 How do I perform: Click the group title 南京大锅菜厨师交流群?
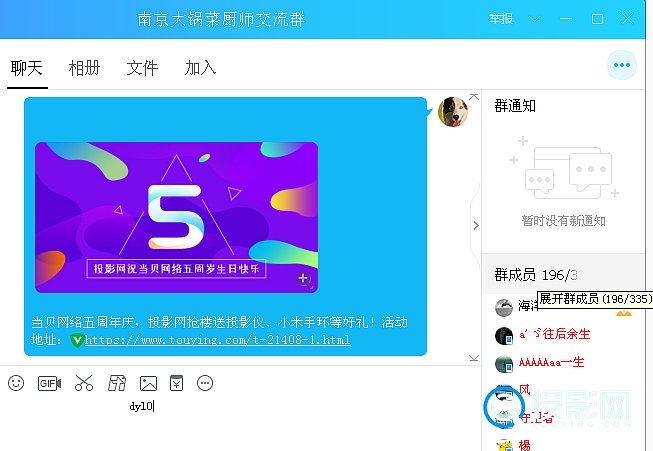click(222, 20)
